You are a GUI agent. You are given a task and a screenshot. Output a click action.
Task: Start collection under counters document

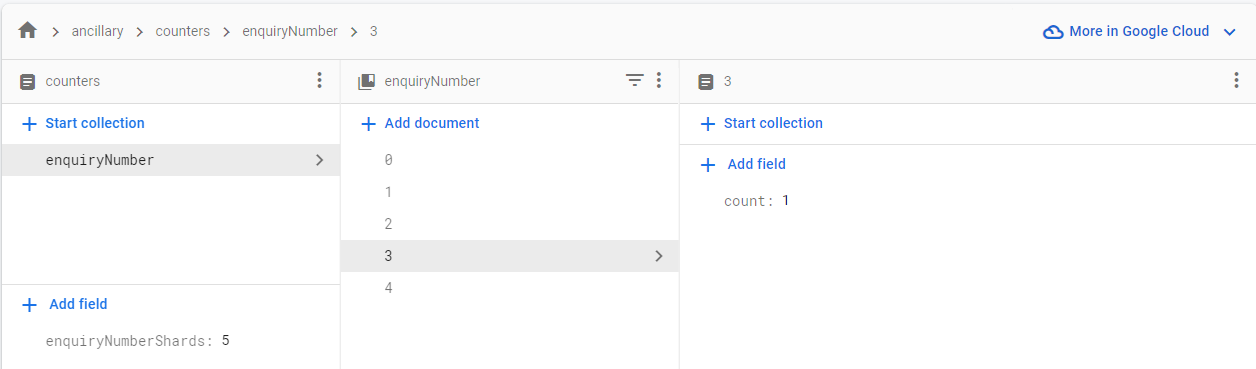pyautogui.click(x=83, y=123)
